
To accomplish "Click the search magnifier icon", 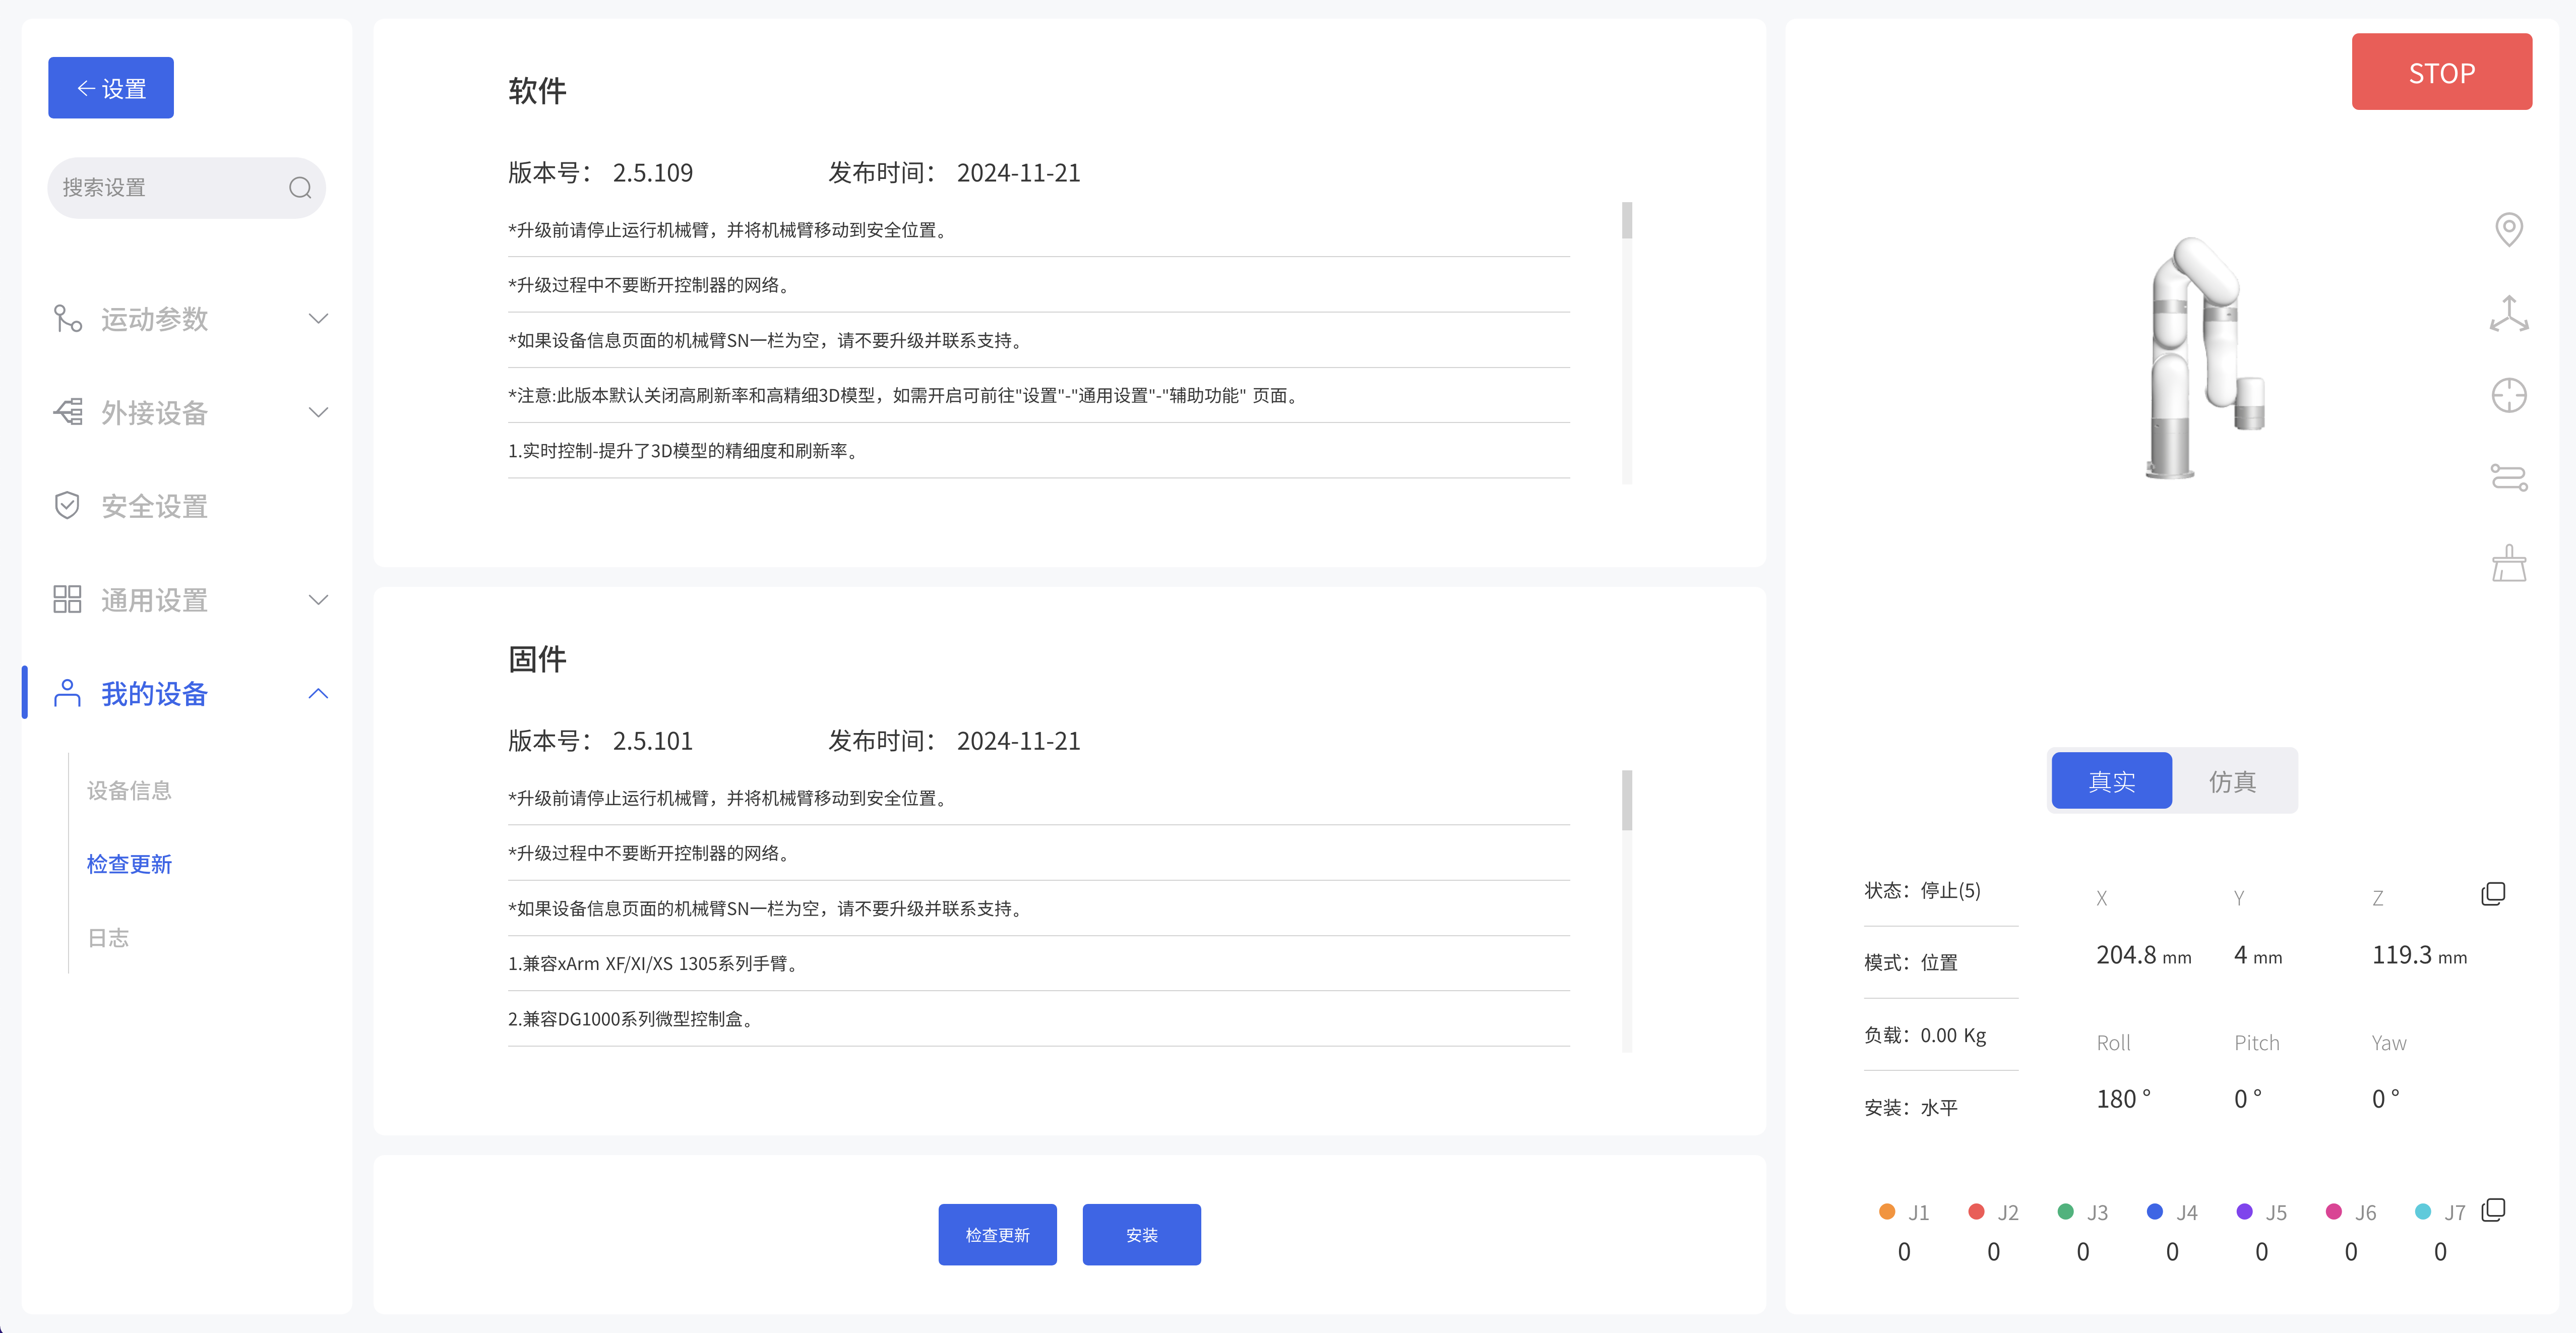I will coord(300,188).
